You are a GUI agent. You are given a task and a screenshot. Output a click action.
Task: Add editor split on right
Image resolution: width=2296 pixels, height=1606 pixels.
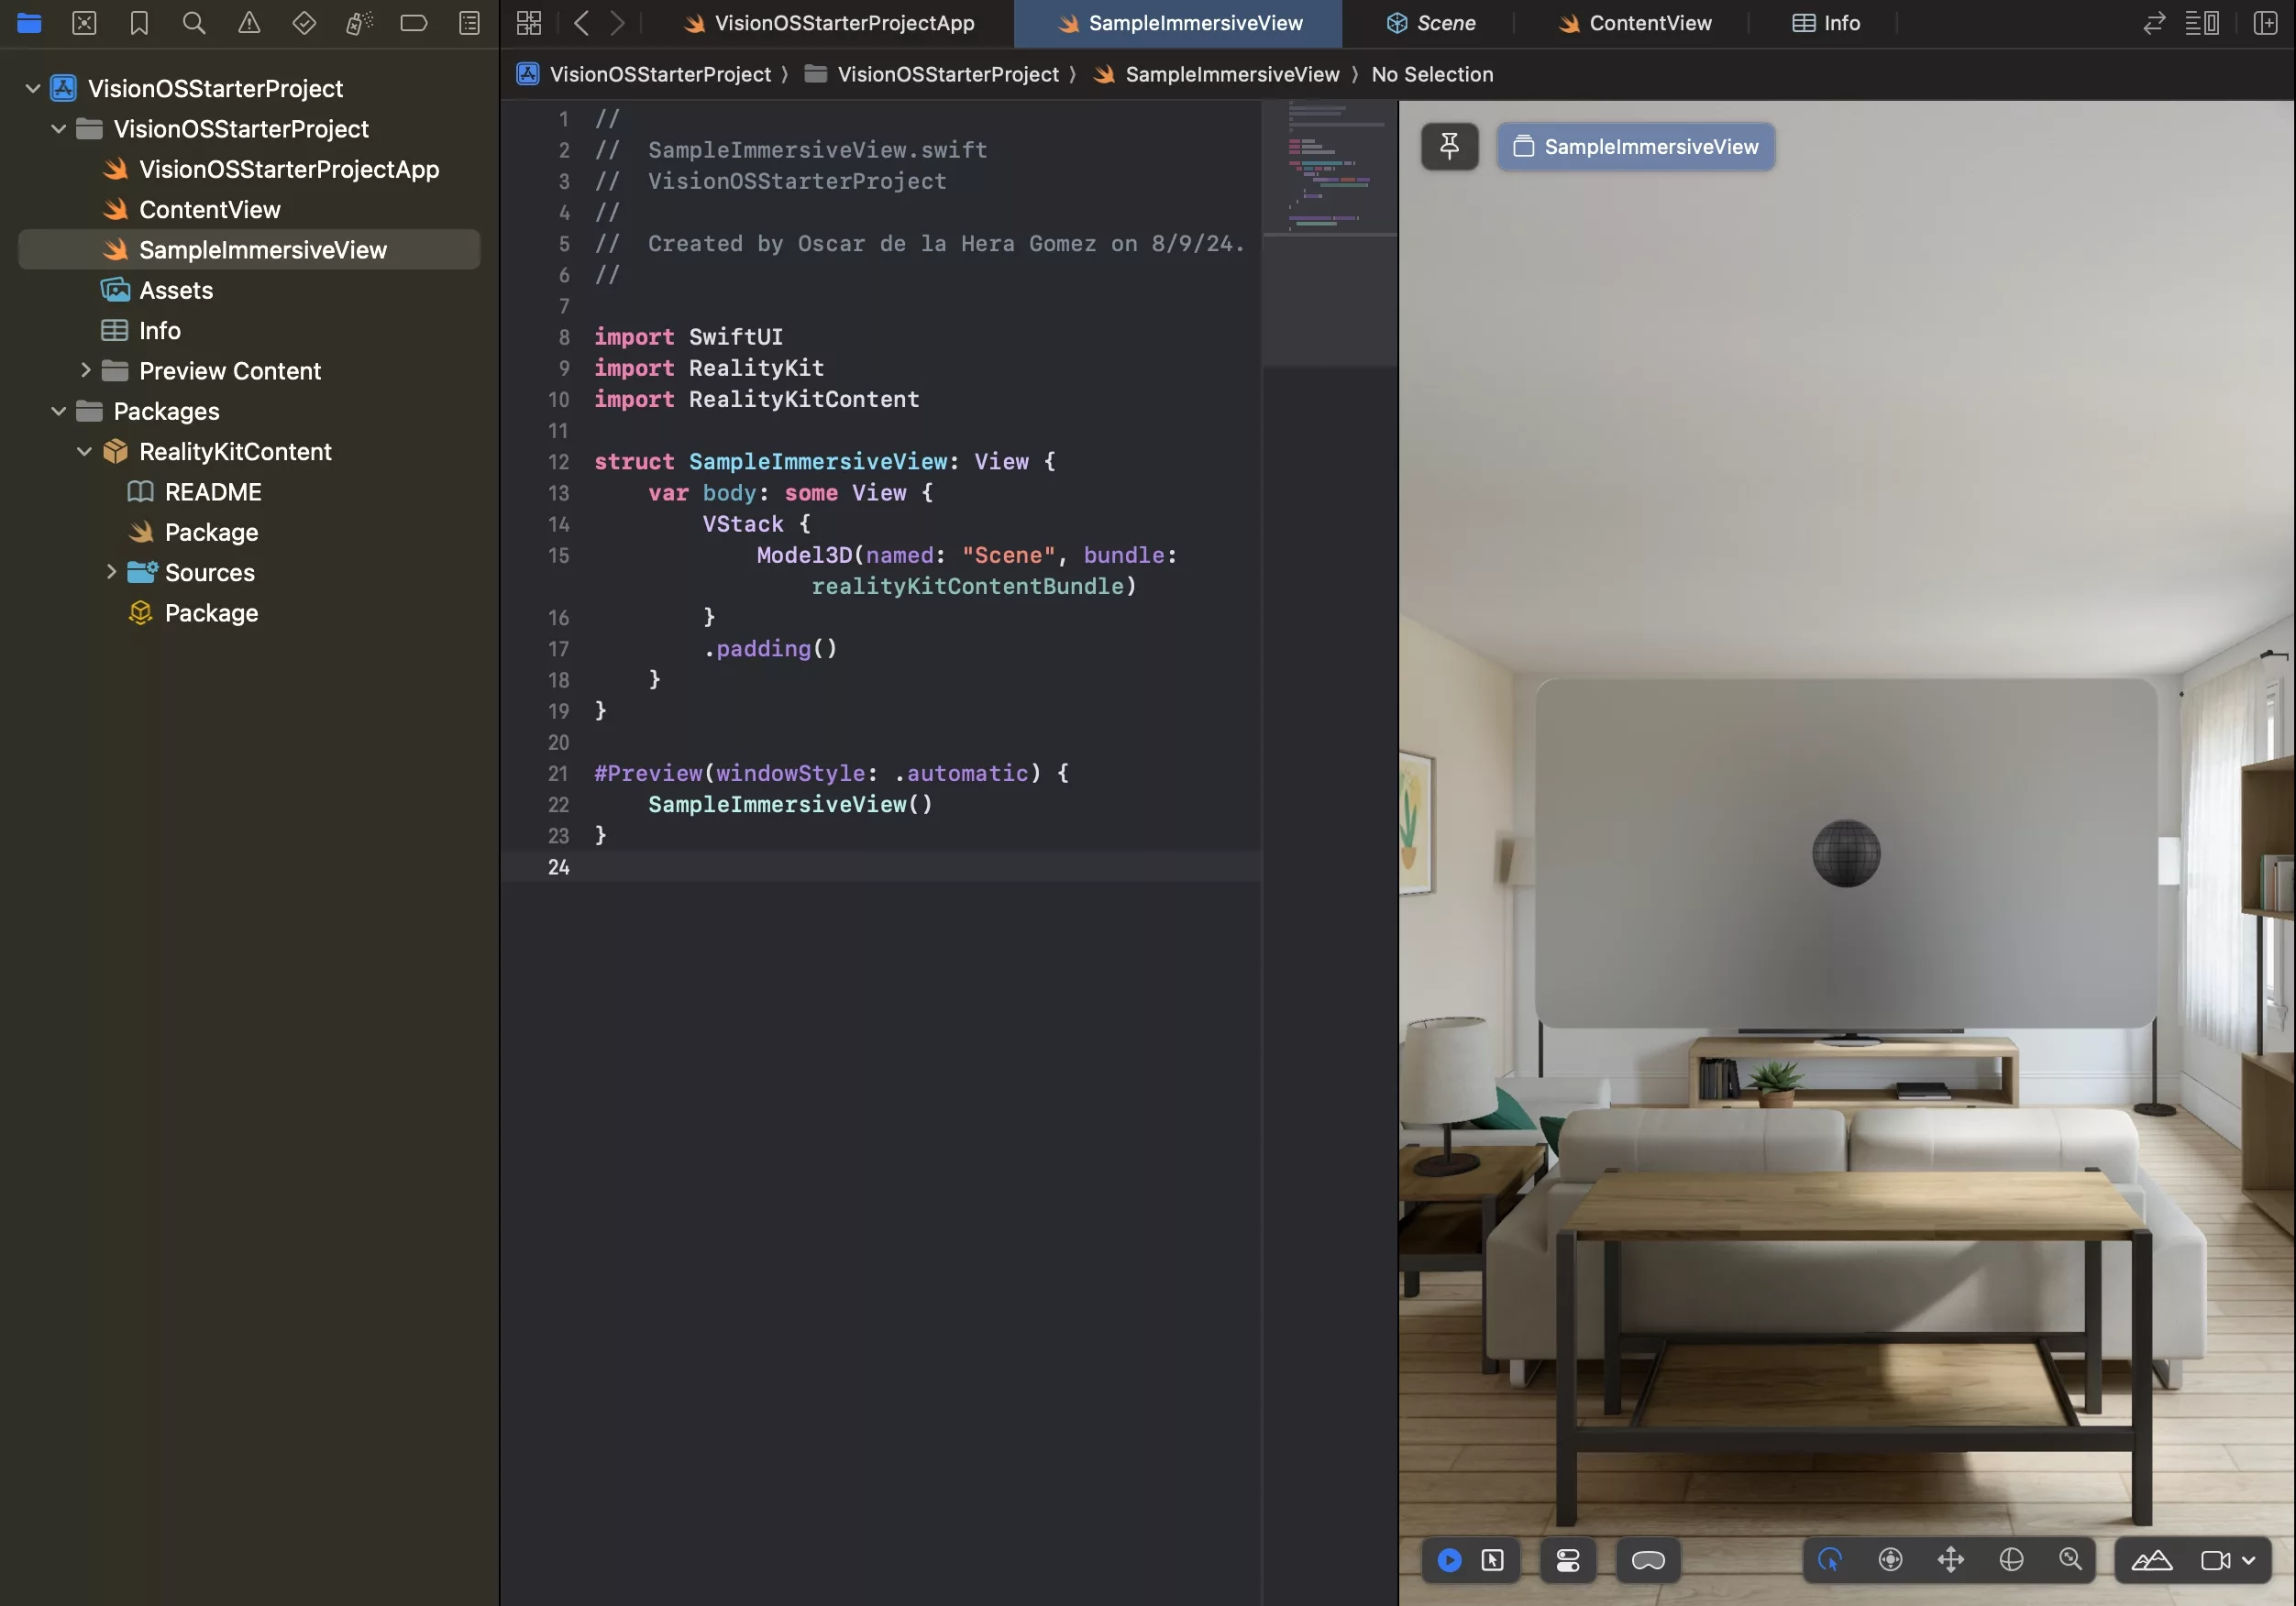2265,23
